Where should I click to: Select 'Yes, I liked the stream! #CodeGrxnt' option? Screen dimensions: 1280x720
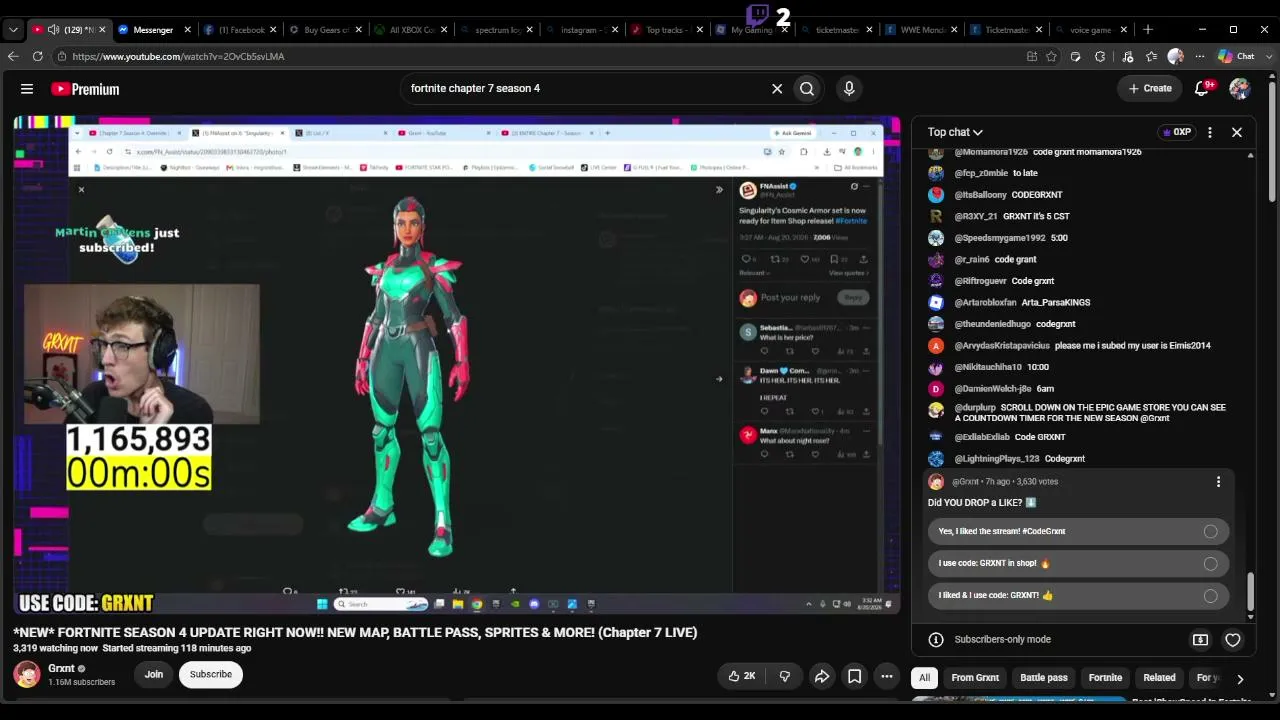(1078, 531)
